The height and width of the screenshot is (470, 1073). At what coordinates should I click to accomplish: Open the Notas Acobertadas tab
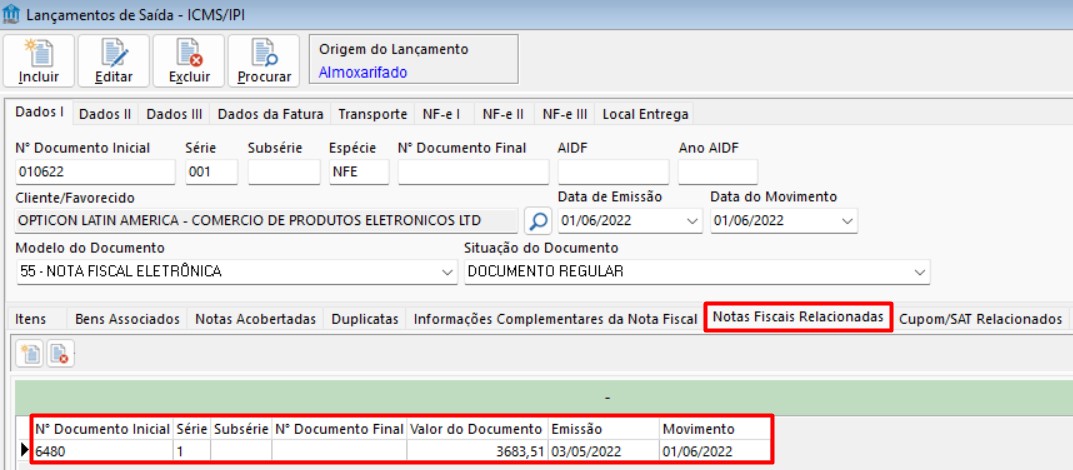255,319
